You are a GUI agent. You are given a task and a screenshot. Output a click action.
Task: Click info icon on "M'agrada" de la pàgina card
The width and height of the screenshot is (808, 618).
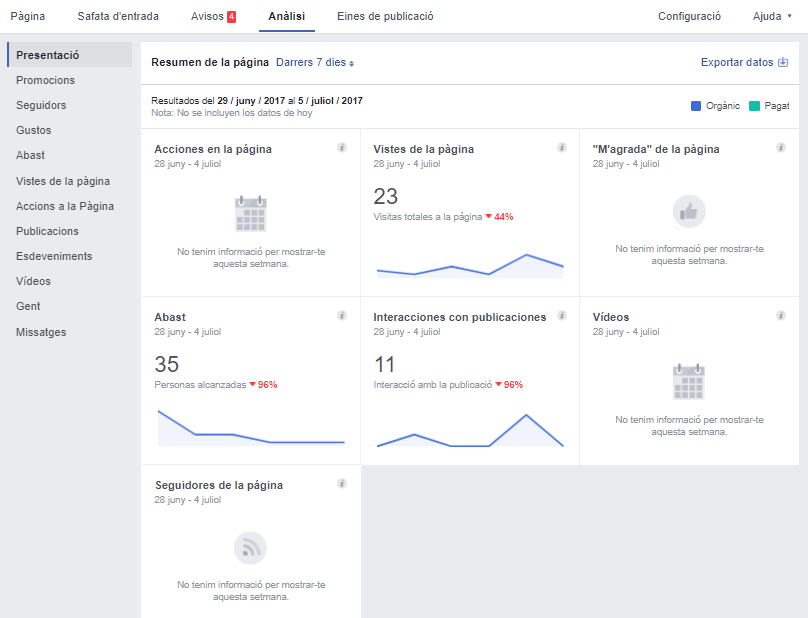[781, 148]
